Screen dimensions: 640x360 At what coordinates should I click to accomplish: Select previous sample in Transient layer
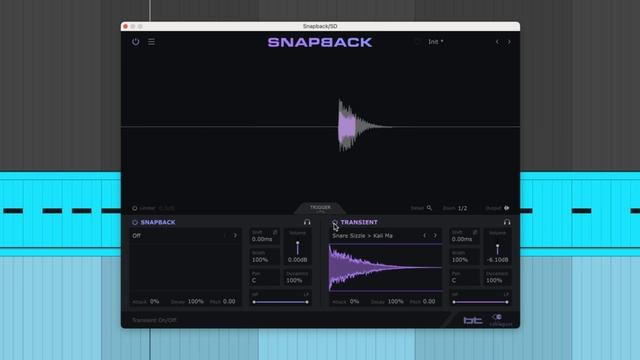point(424,236)
